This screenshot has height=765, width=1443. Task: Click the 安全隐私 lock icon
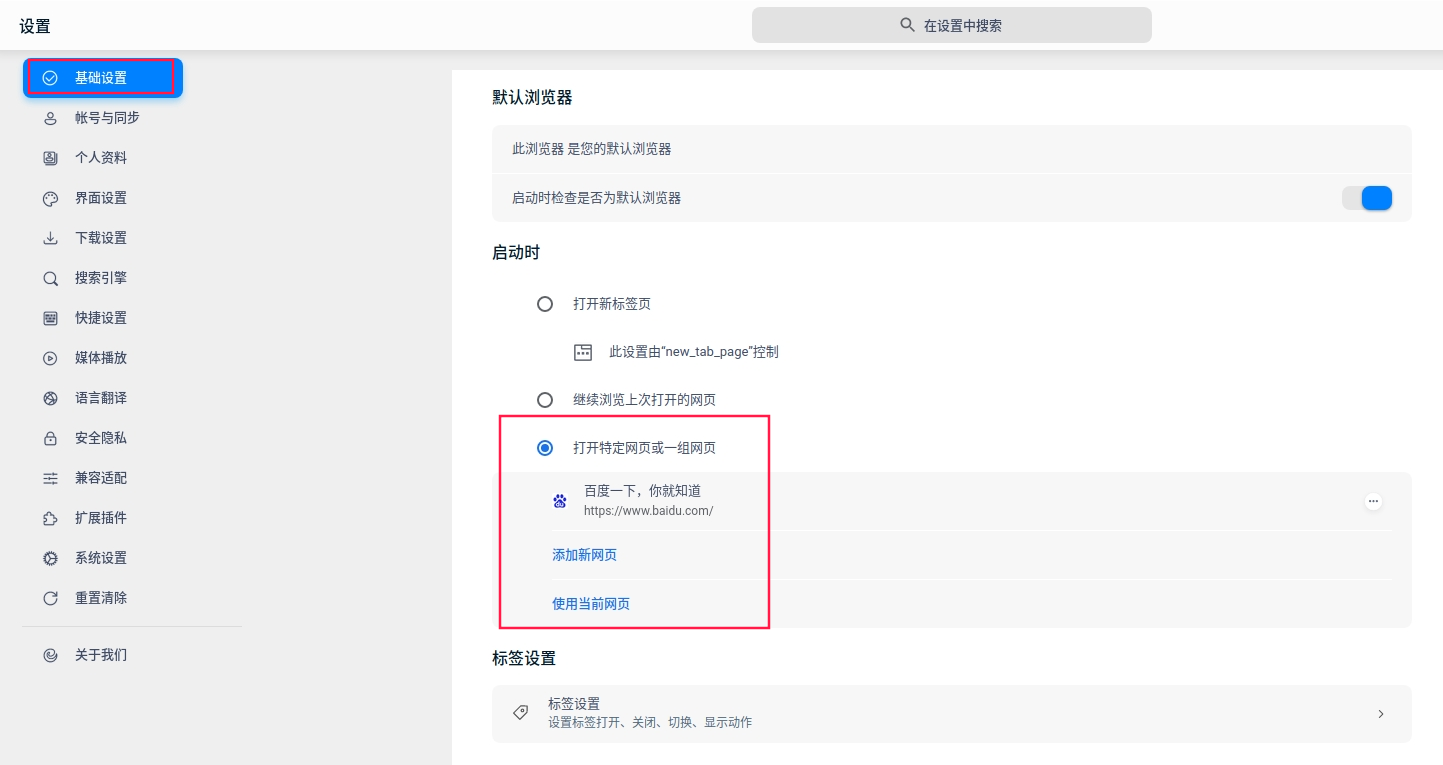pos(50,438)
